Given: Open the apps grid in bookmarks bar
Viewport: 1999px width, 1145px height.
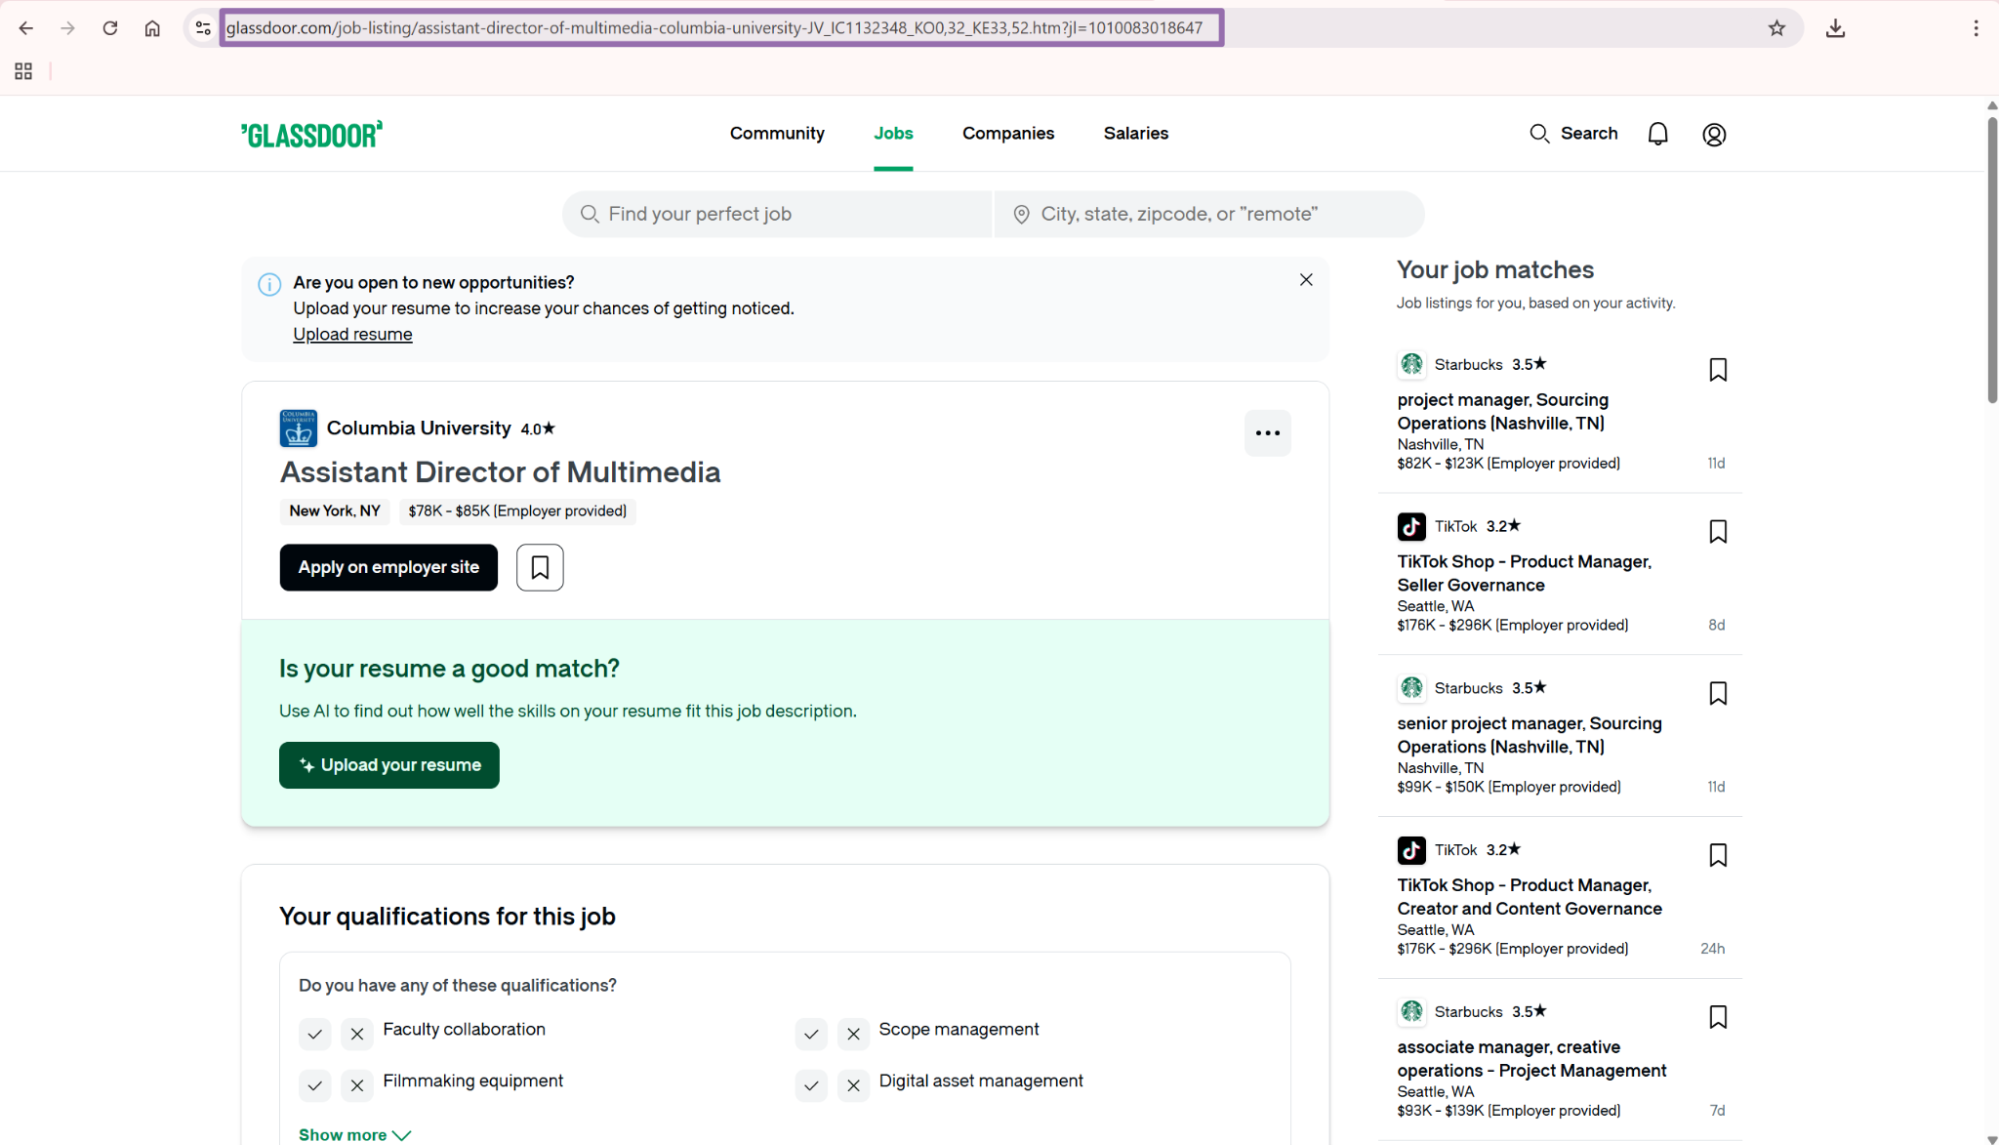Looking at the screenshot, I should coord(23,71).
